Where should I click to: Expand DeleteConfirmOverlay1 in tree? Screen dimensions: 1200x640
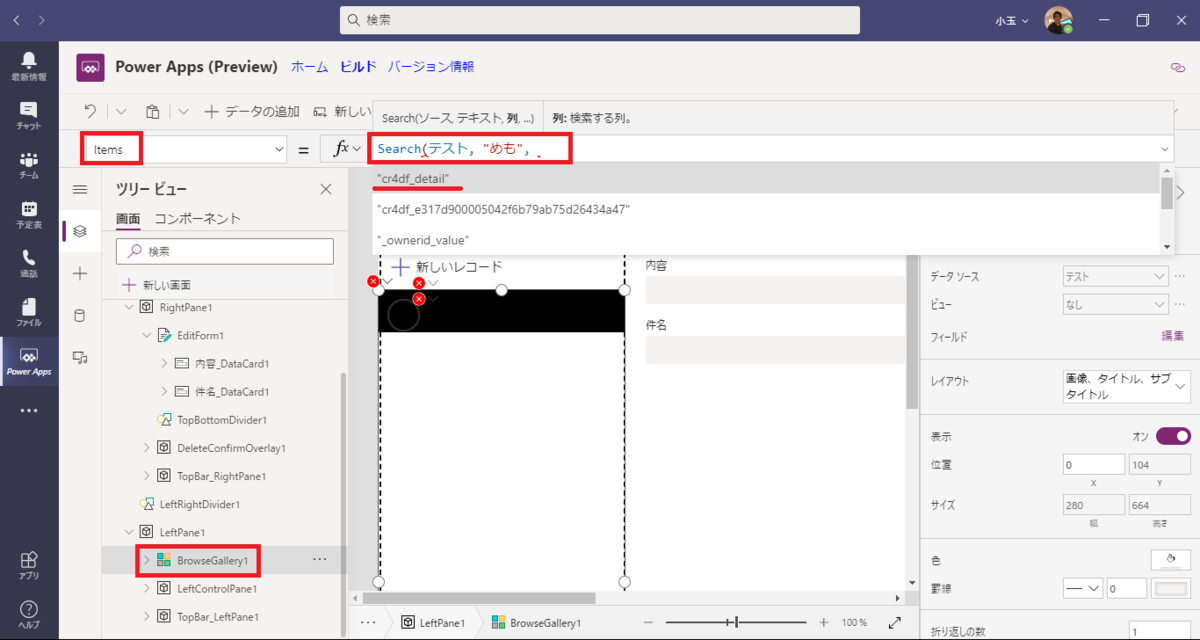click(147, 447)
